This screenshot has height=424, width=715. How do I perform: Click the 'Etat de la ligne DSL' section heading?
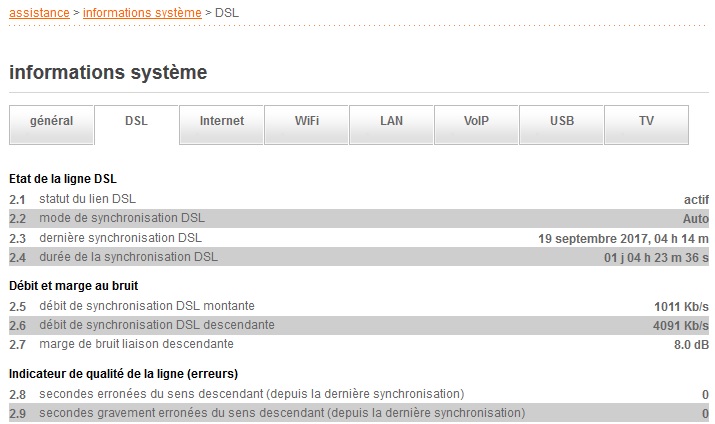[x=62, y=179]
